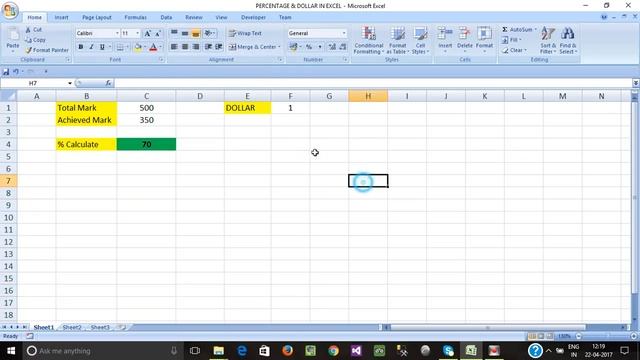Select cell C4 containing 70
Screen dimensions: 640x360
pos(146,144)
